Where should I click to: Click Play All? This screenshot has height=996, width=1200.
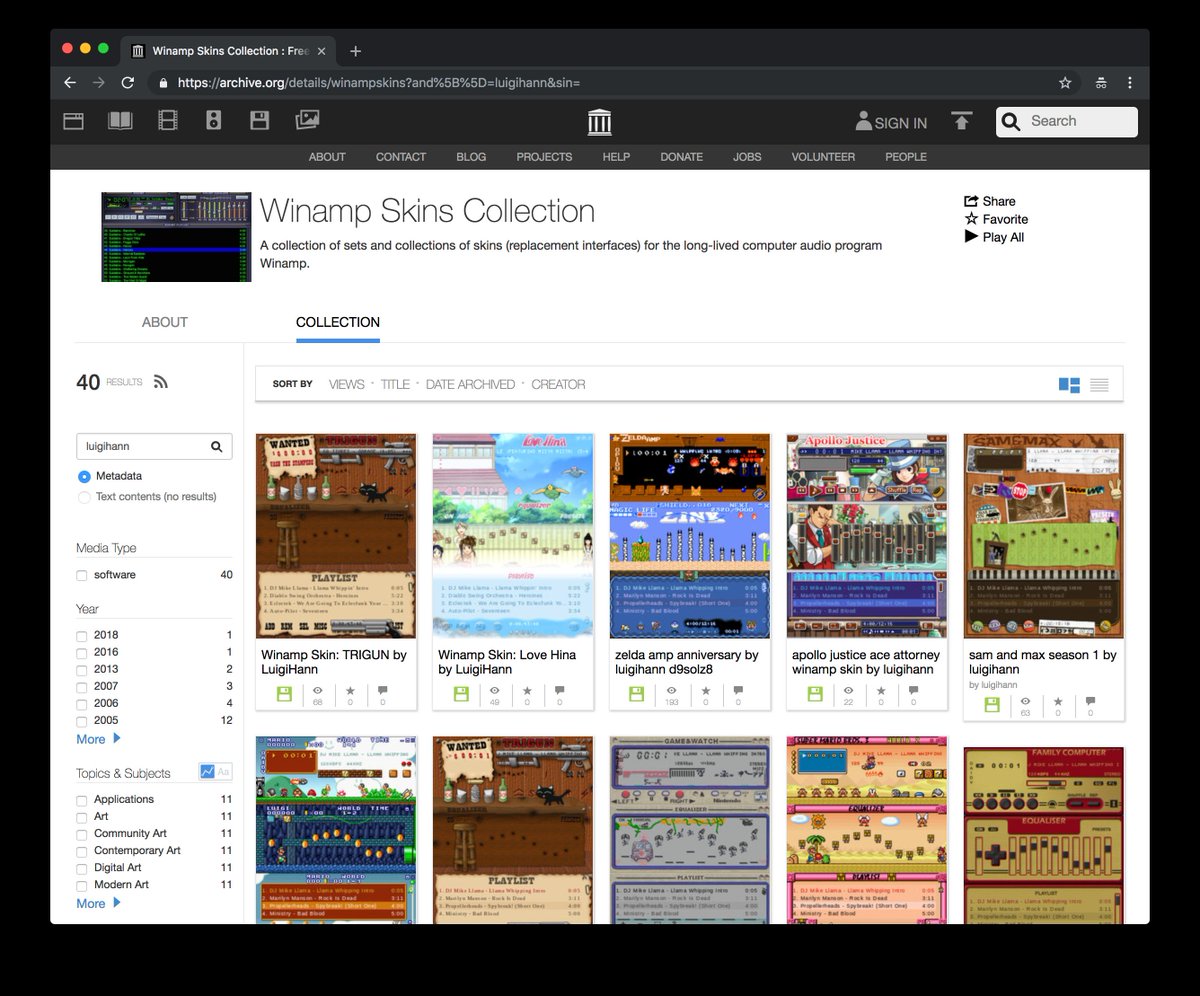point(994,237)
